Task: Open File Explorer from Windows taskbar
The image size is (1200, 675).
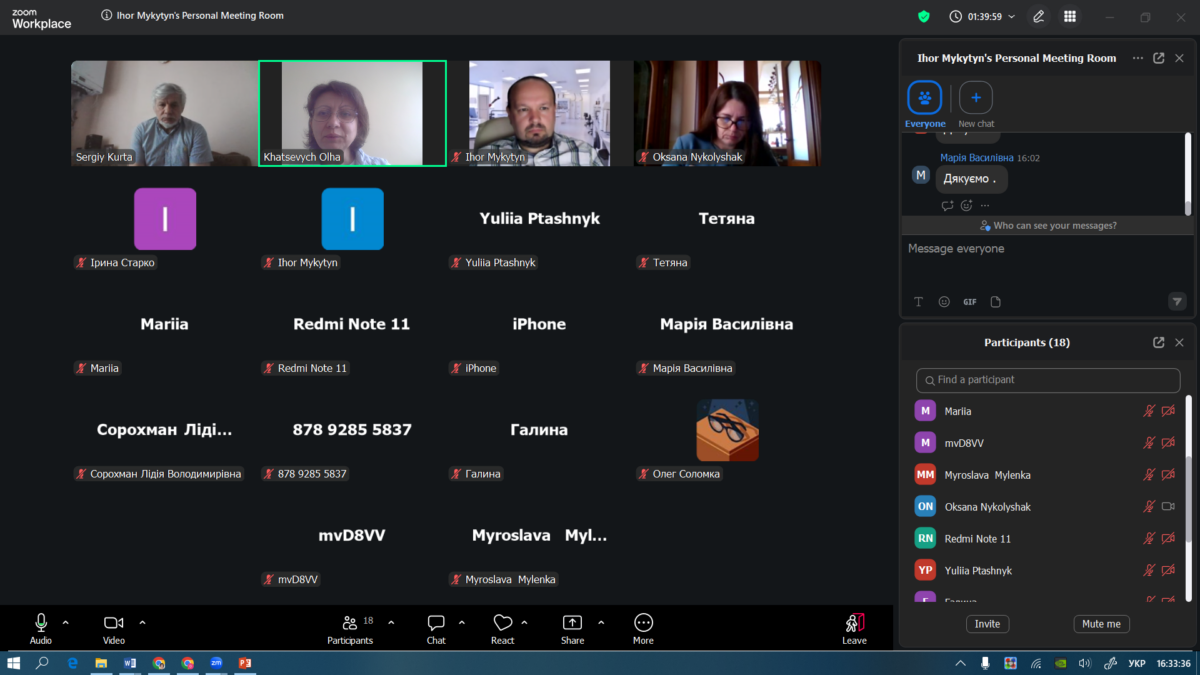Action: (101, 663)
